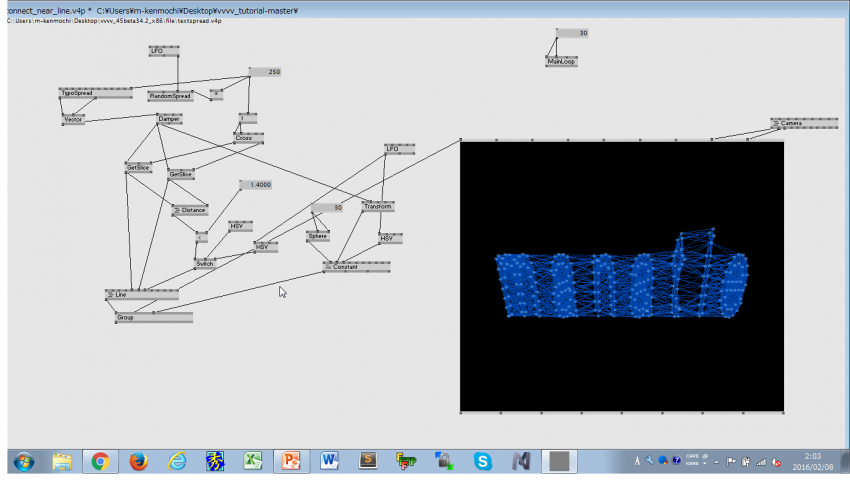The height and width of the screenshot is (481, 850).
Task: Open the Internet Explorer taskbar icon
Action: 178,461
